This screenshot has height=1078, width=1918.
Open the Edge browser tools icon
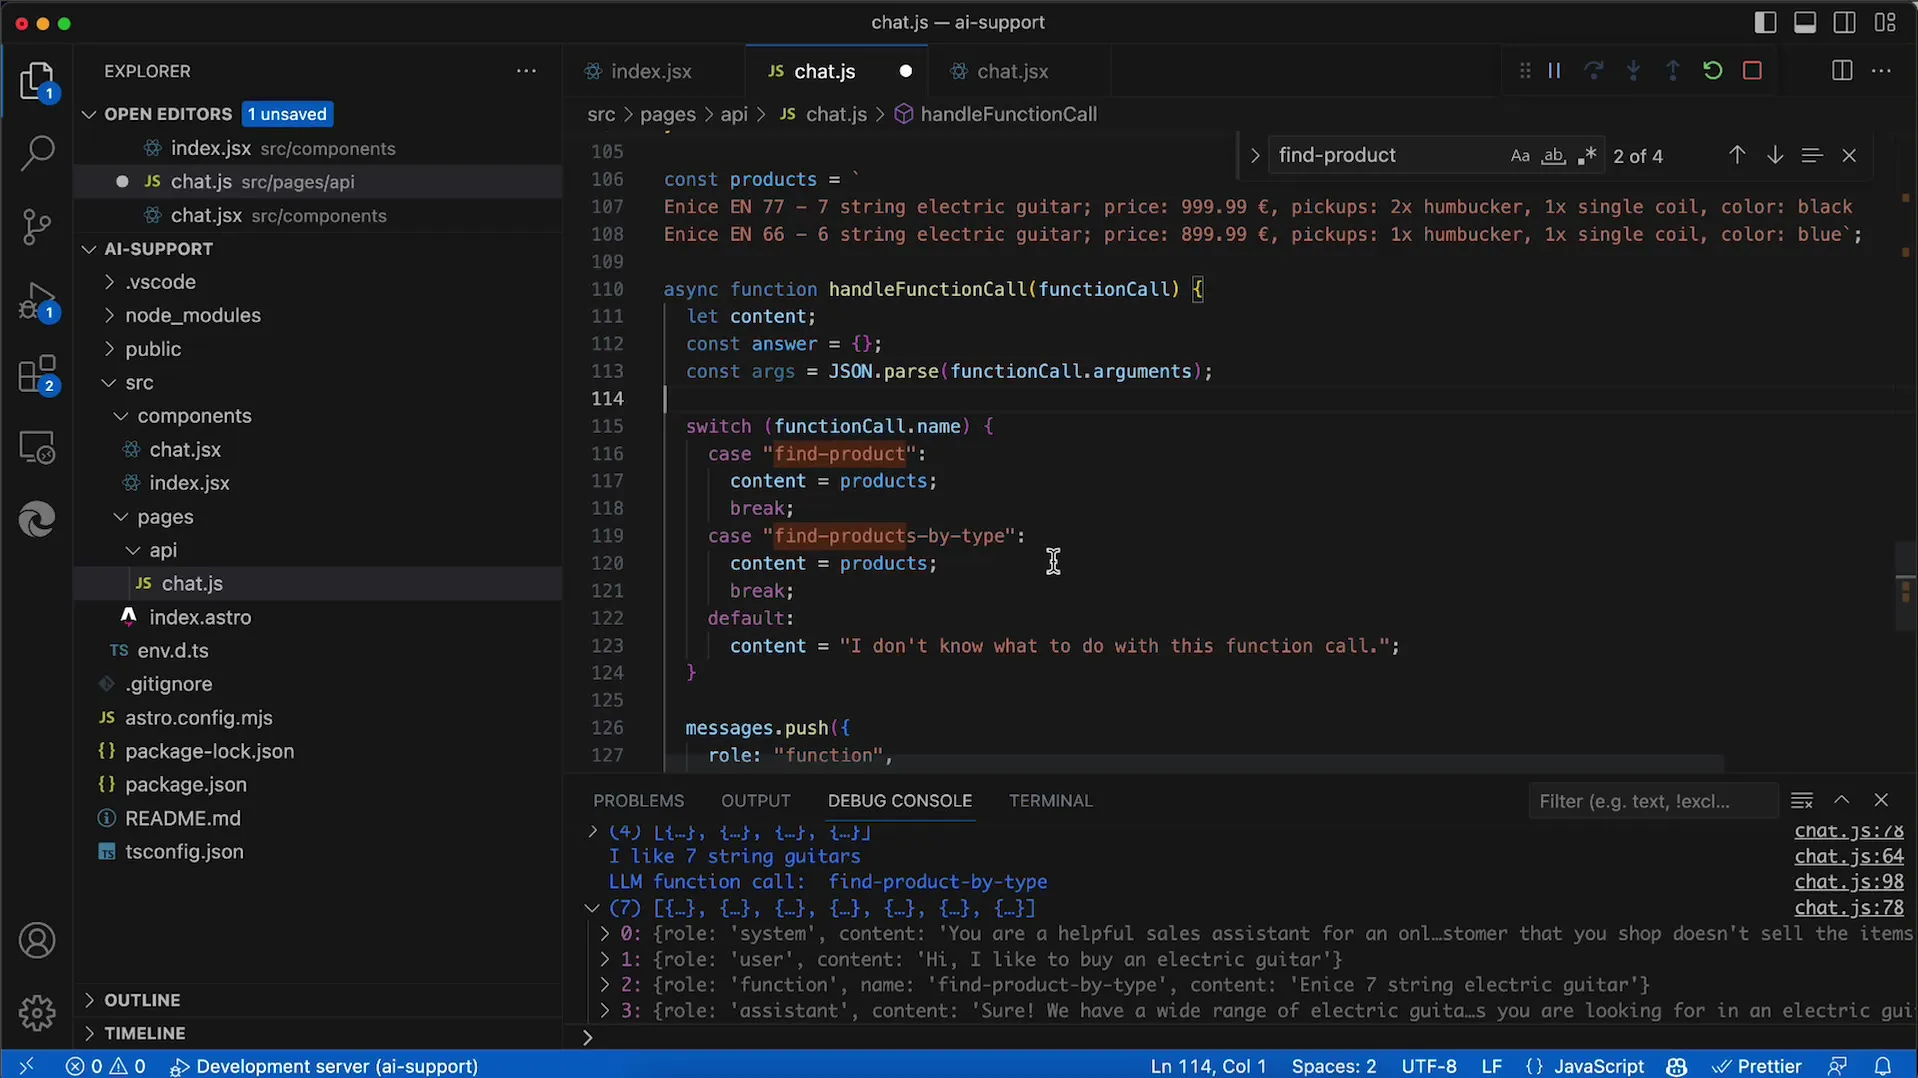coord(37,519)
